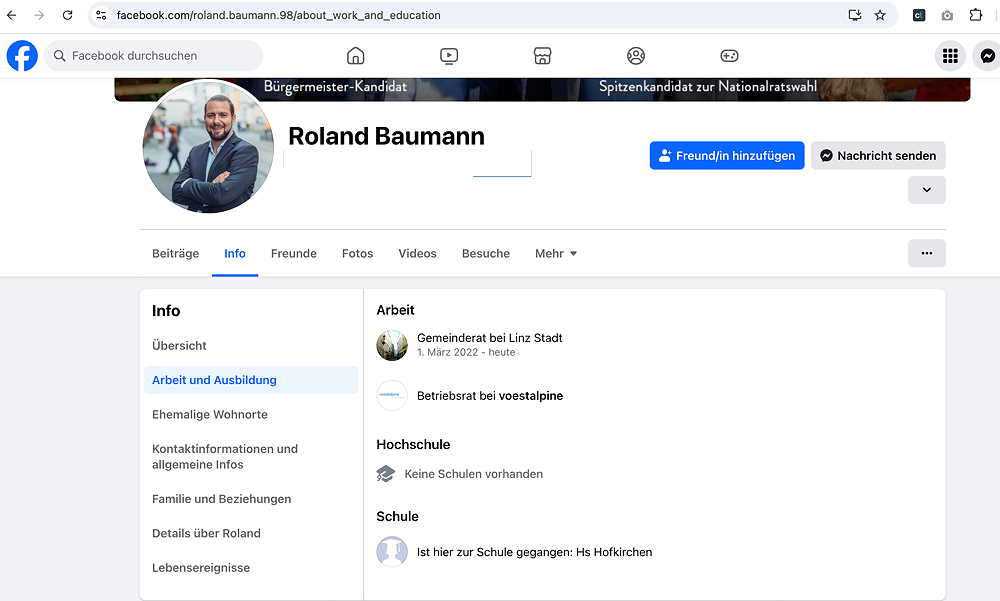
Task: Open the Gaming controller icon
Action: click(729, 56)
